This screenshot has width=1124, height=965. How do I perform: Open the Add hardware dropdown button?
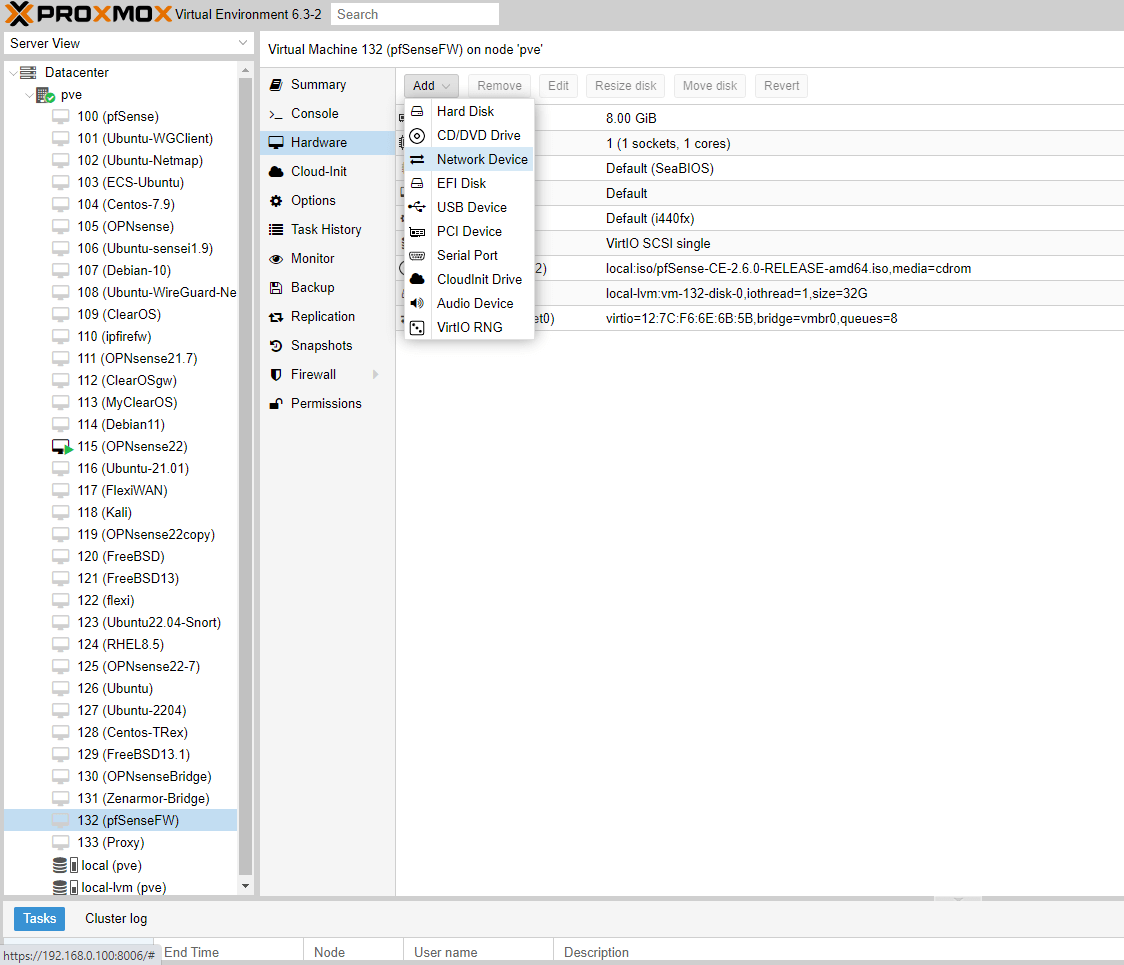pyautogui.click(x=431, y=86)
